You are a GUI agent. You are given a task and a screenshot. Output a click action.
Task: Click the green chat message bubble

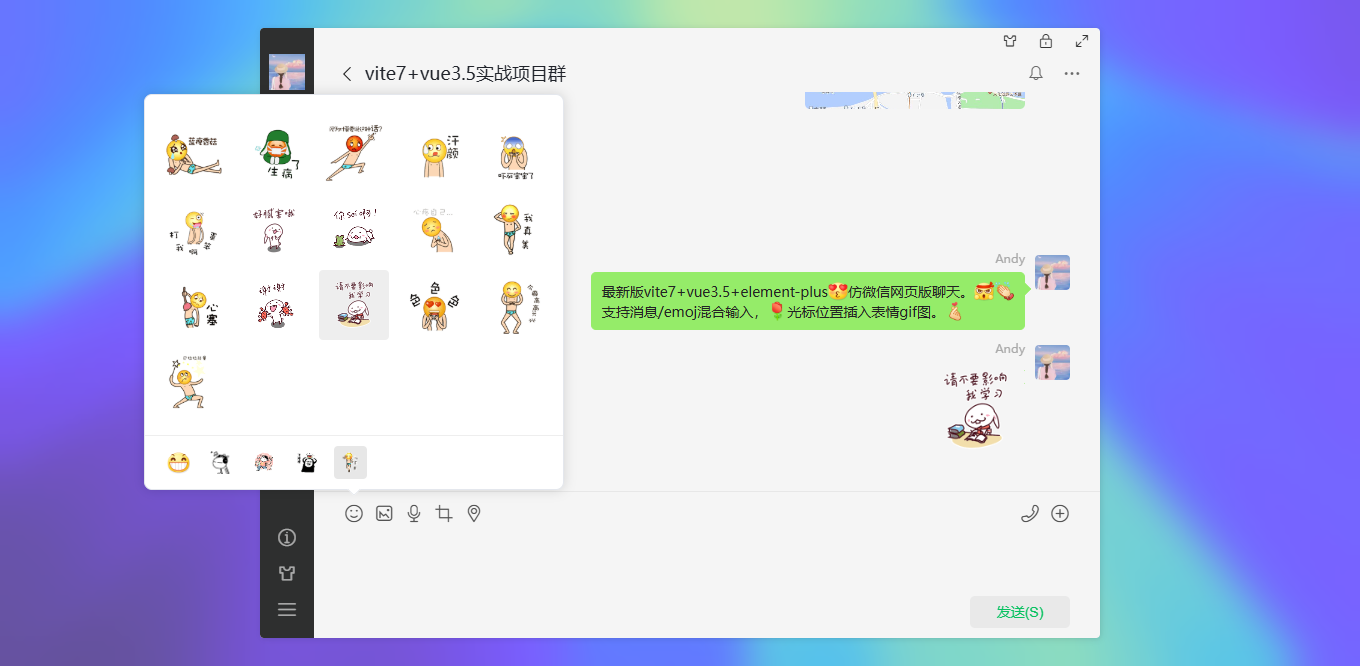[x=808, y=301]
